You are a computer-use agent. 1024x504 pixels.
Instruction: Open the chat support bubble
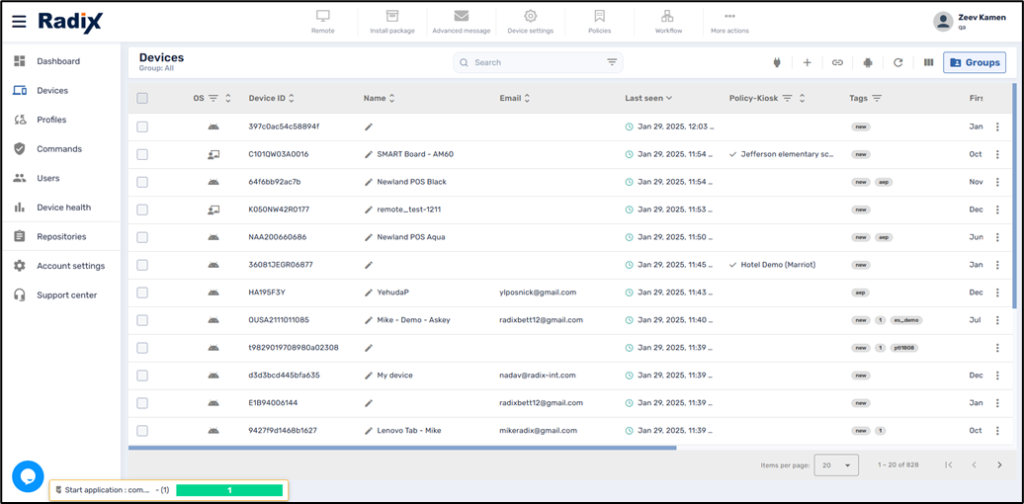pos(27,475)
